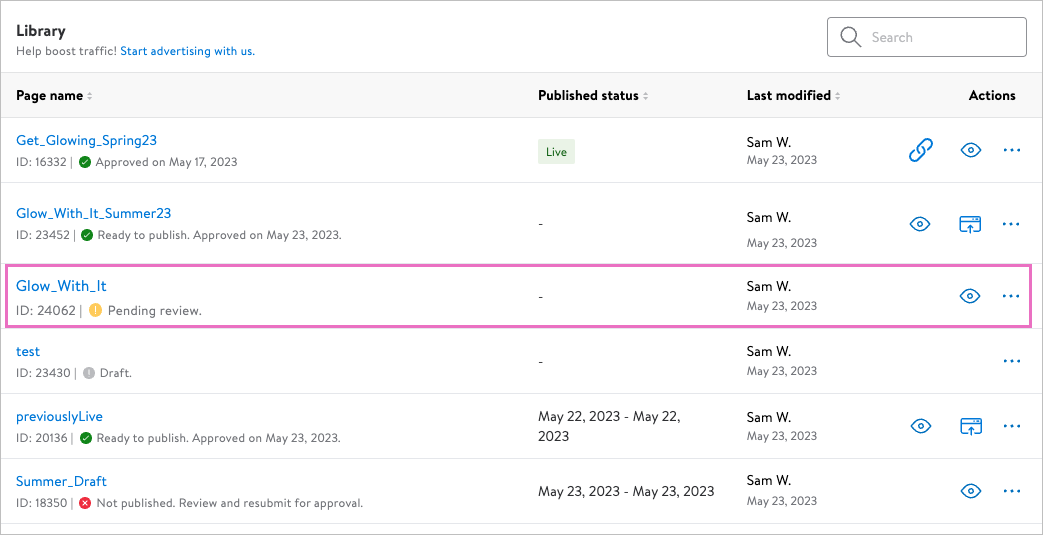Expand more actions for Summer_Draft
This screenshot has width=1043, height=535.
[1011, 491]
